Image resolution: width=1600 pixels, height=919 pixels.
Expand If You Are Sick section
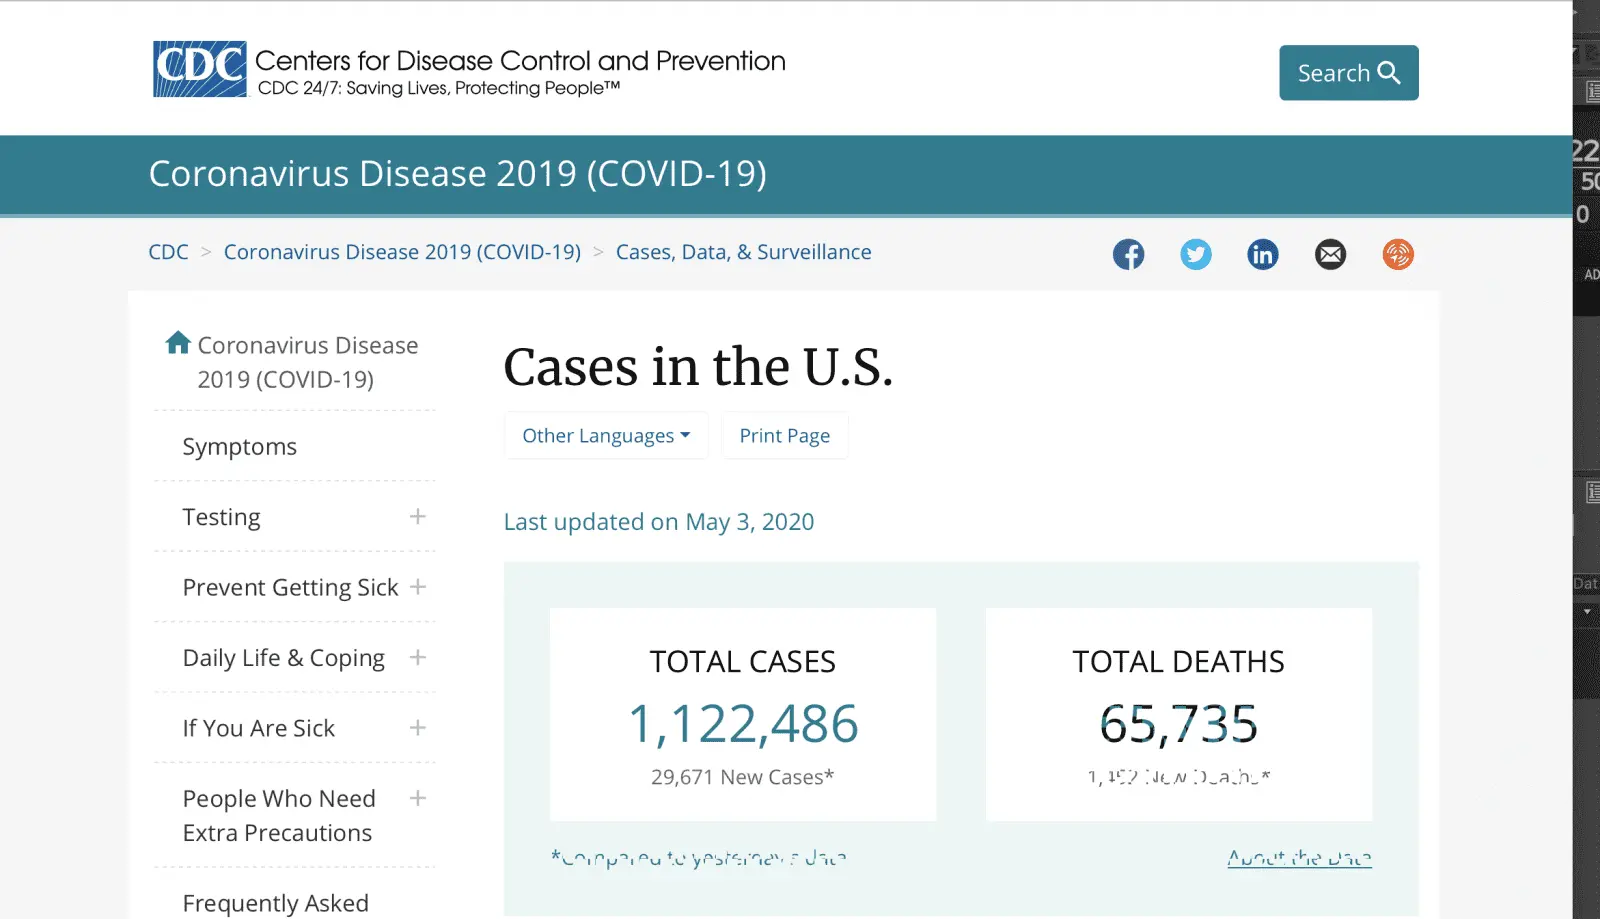[x=418, y=728]
